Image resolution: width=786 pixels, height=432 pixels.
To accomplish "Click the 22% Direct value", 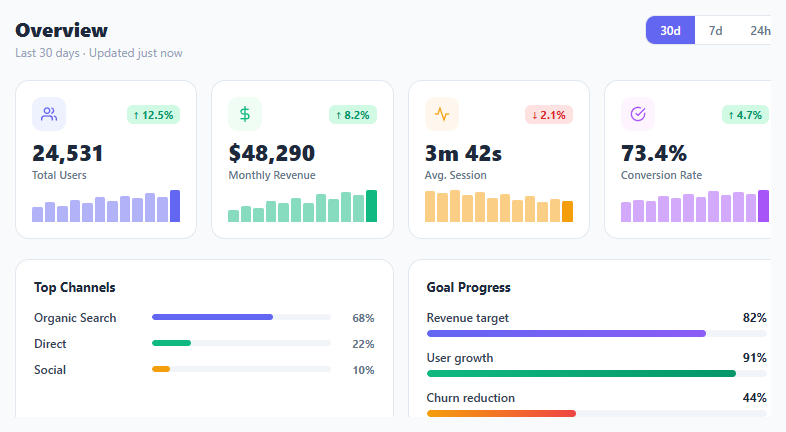I will tap(363, 344).
